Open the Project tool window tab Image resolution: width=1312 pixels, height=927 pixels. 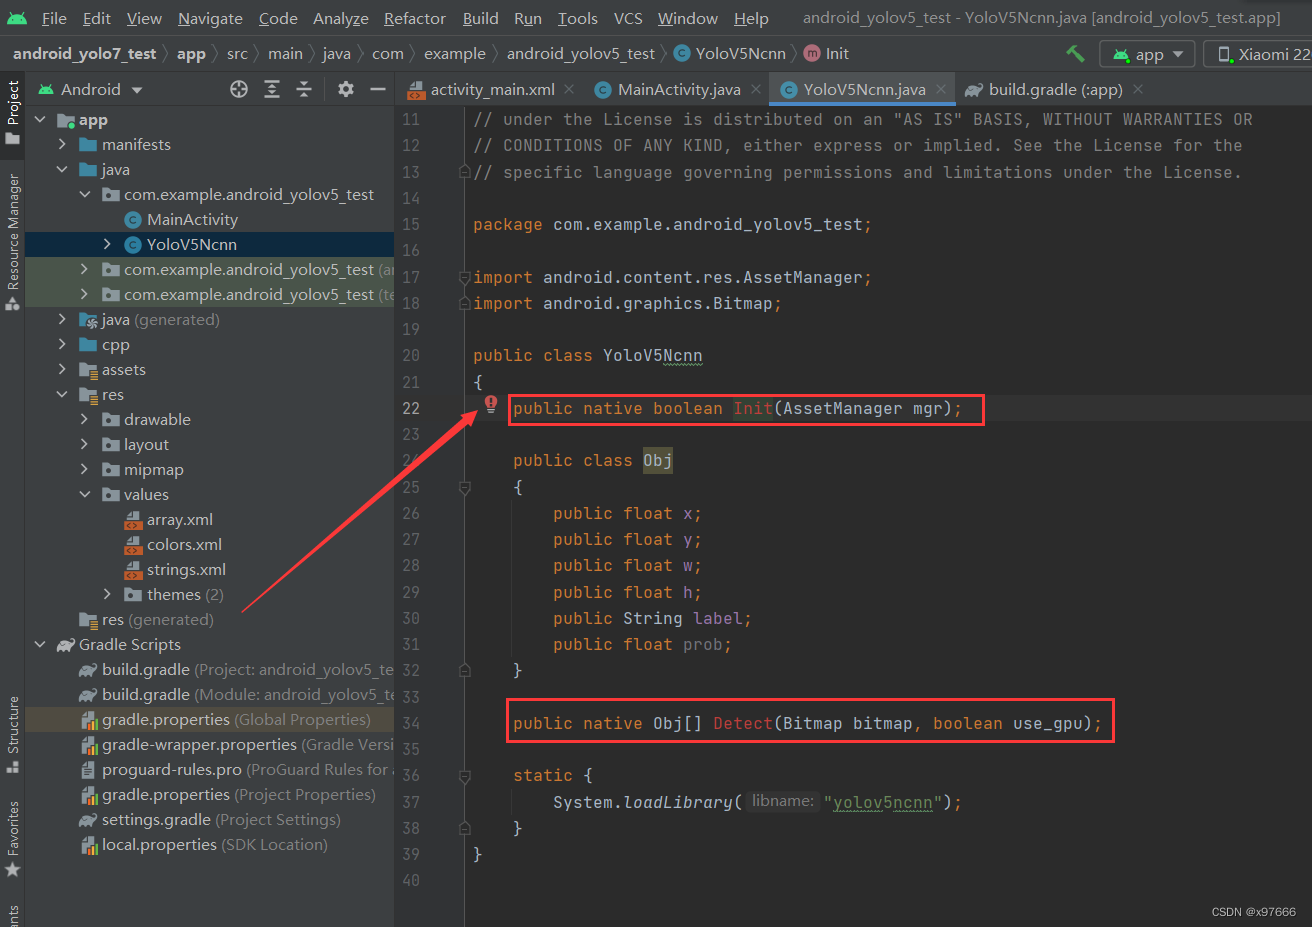(x=12, y=112)
